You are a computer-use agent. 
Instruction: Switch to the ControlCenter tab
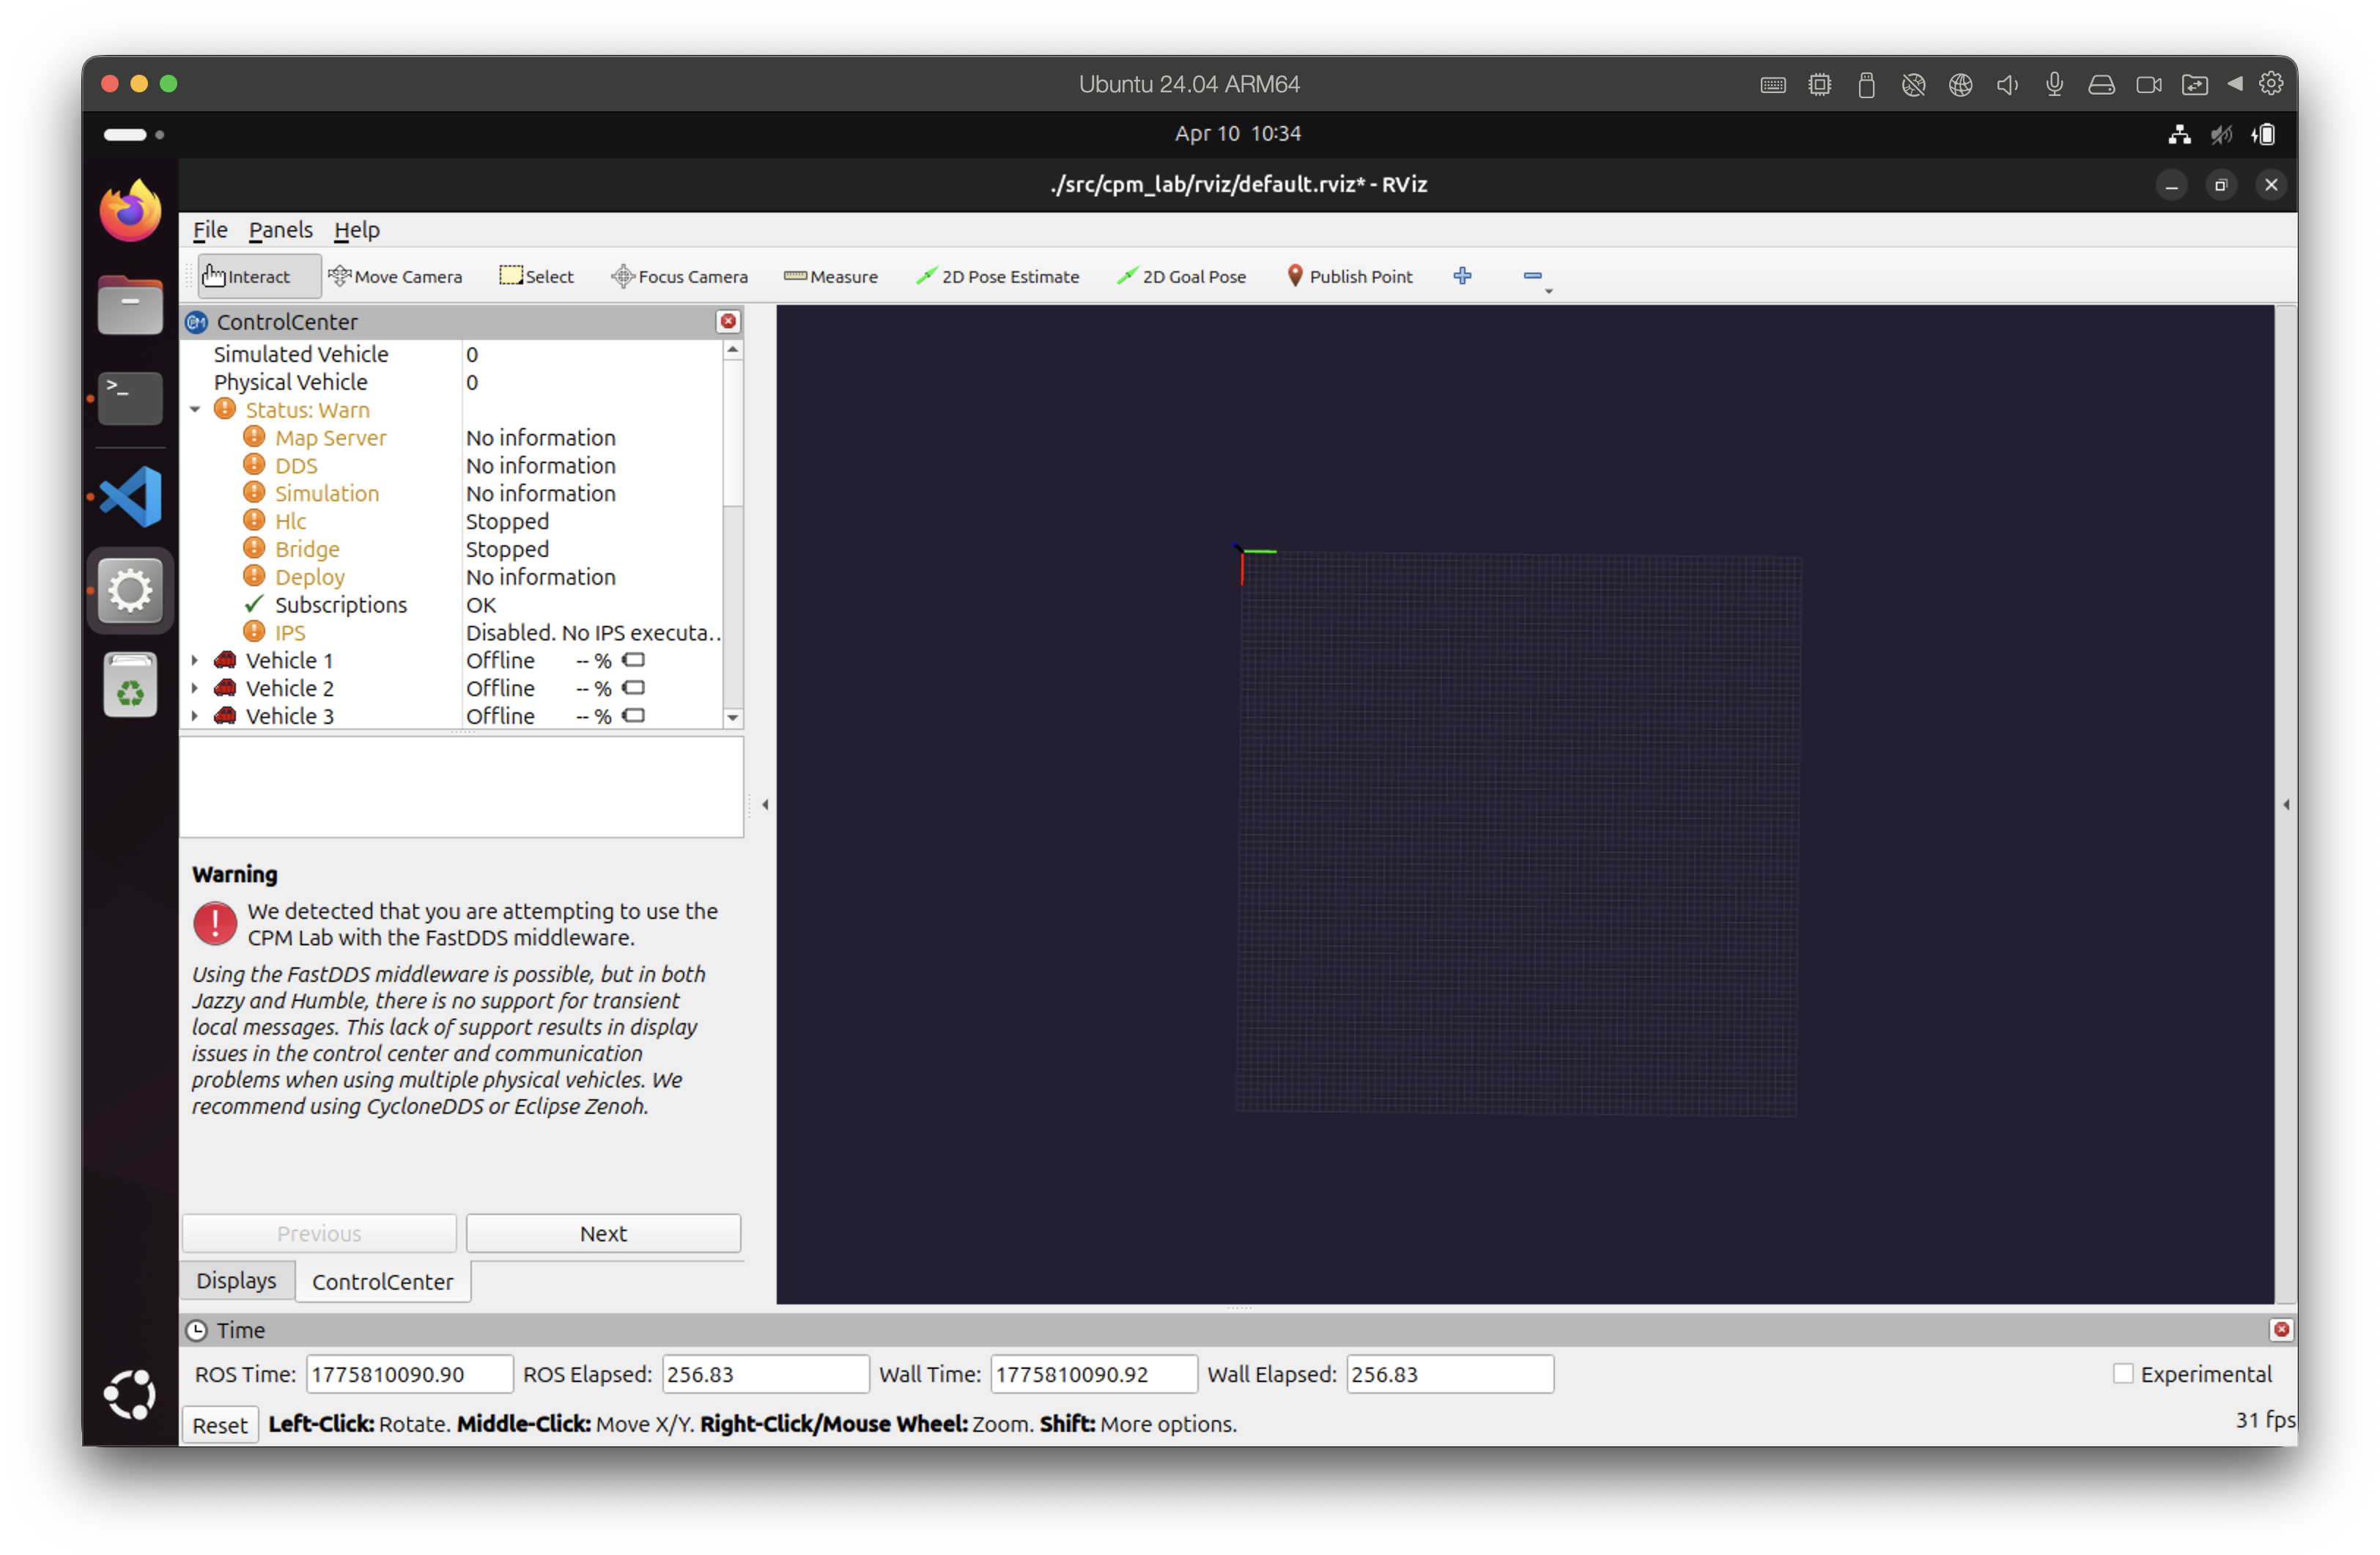pyautogui.click(x=382, y=1282)
